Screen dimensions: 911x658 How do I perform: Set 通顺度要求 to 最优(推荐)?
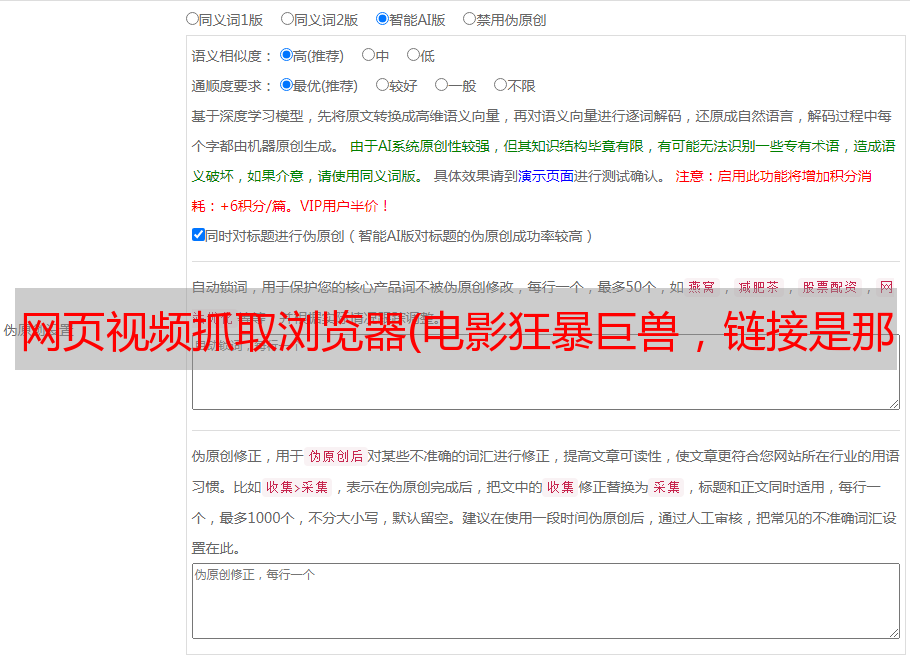pyautogui.click(x=286, y=85)
